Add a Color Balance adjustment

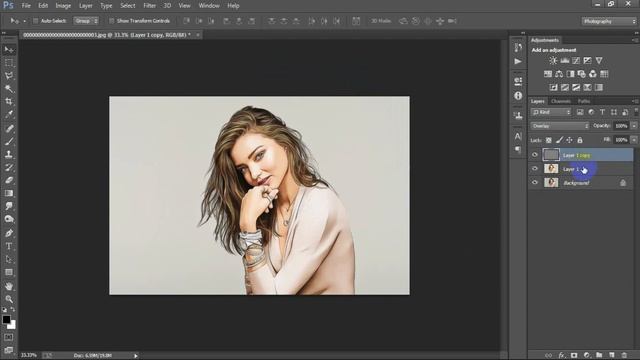(x=559, y=74)
